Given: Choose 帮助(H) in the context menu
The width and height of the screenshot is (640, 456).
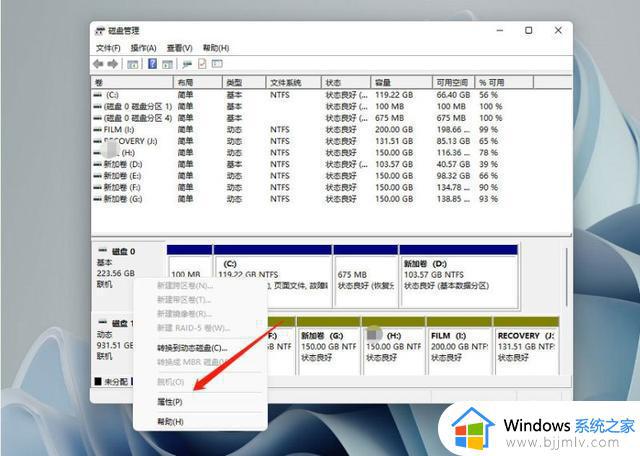Looking at the screenshot, I should pos(170,422).
